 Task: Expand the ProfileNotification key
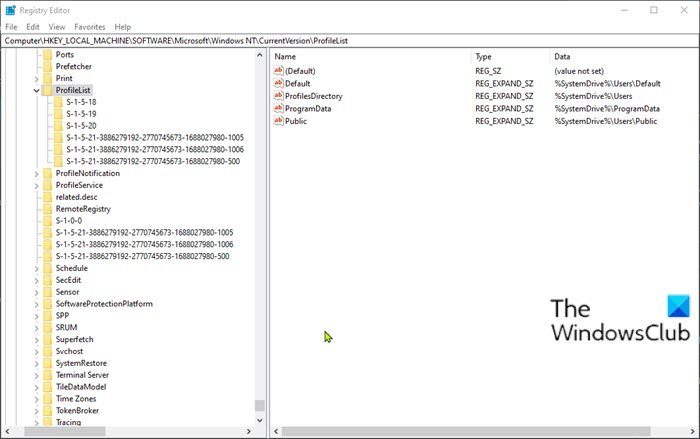(x=37, y=174)
